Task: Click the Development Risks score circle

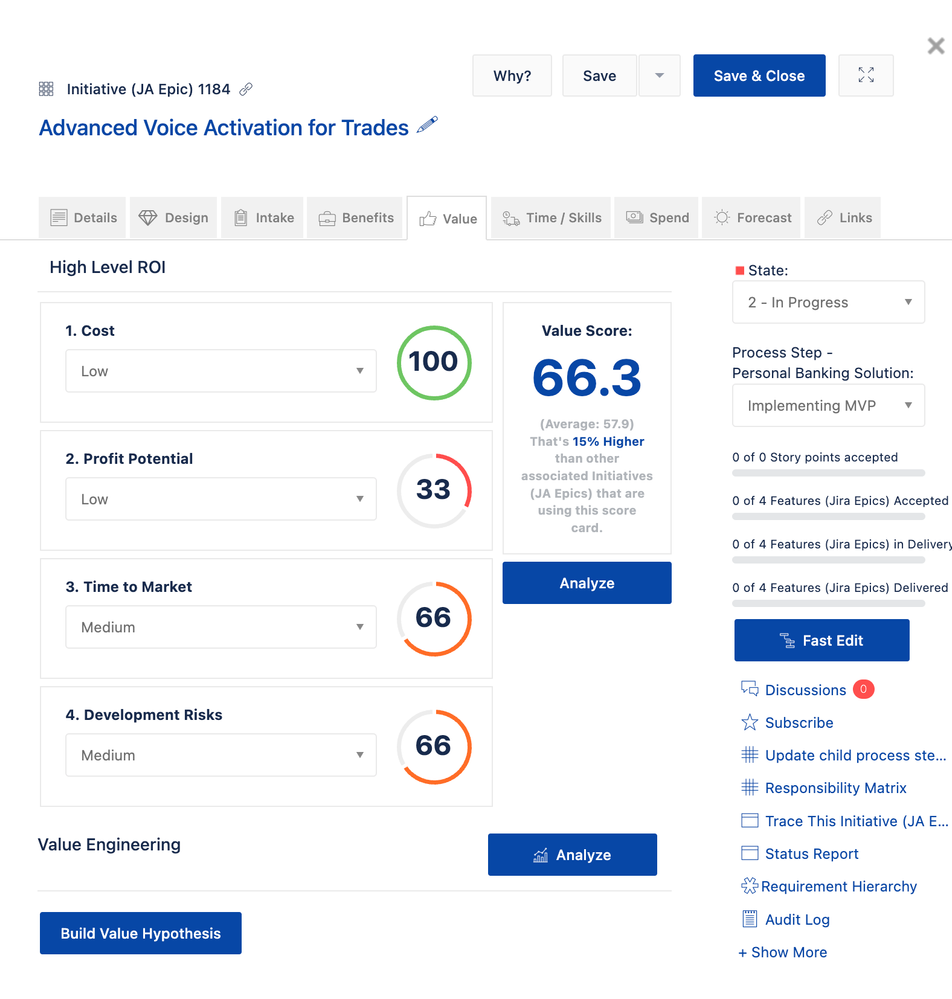Action: pyautogui.click(x=434, y=747)
